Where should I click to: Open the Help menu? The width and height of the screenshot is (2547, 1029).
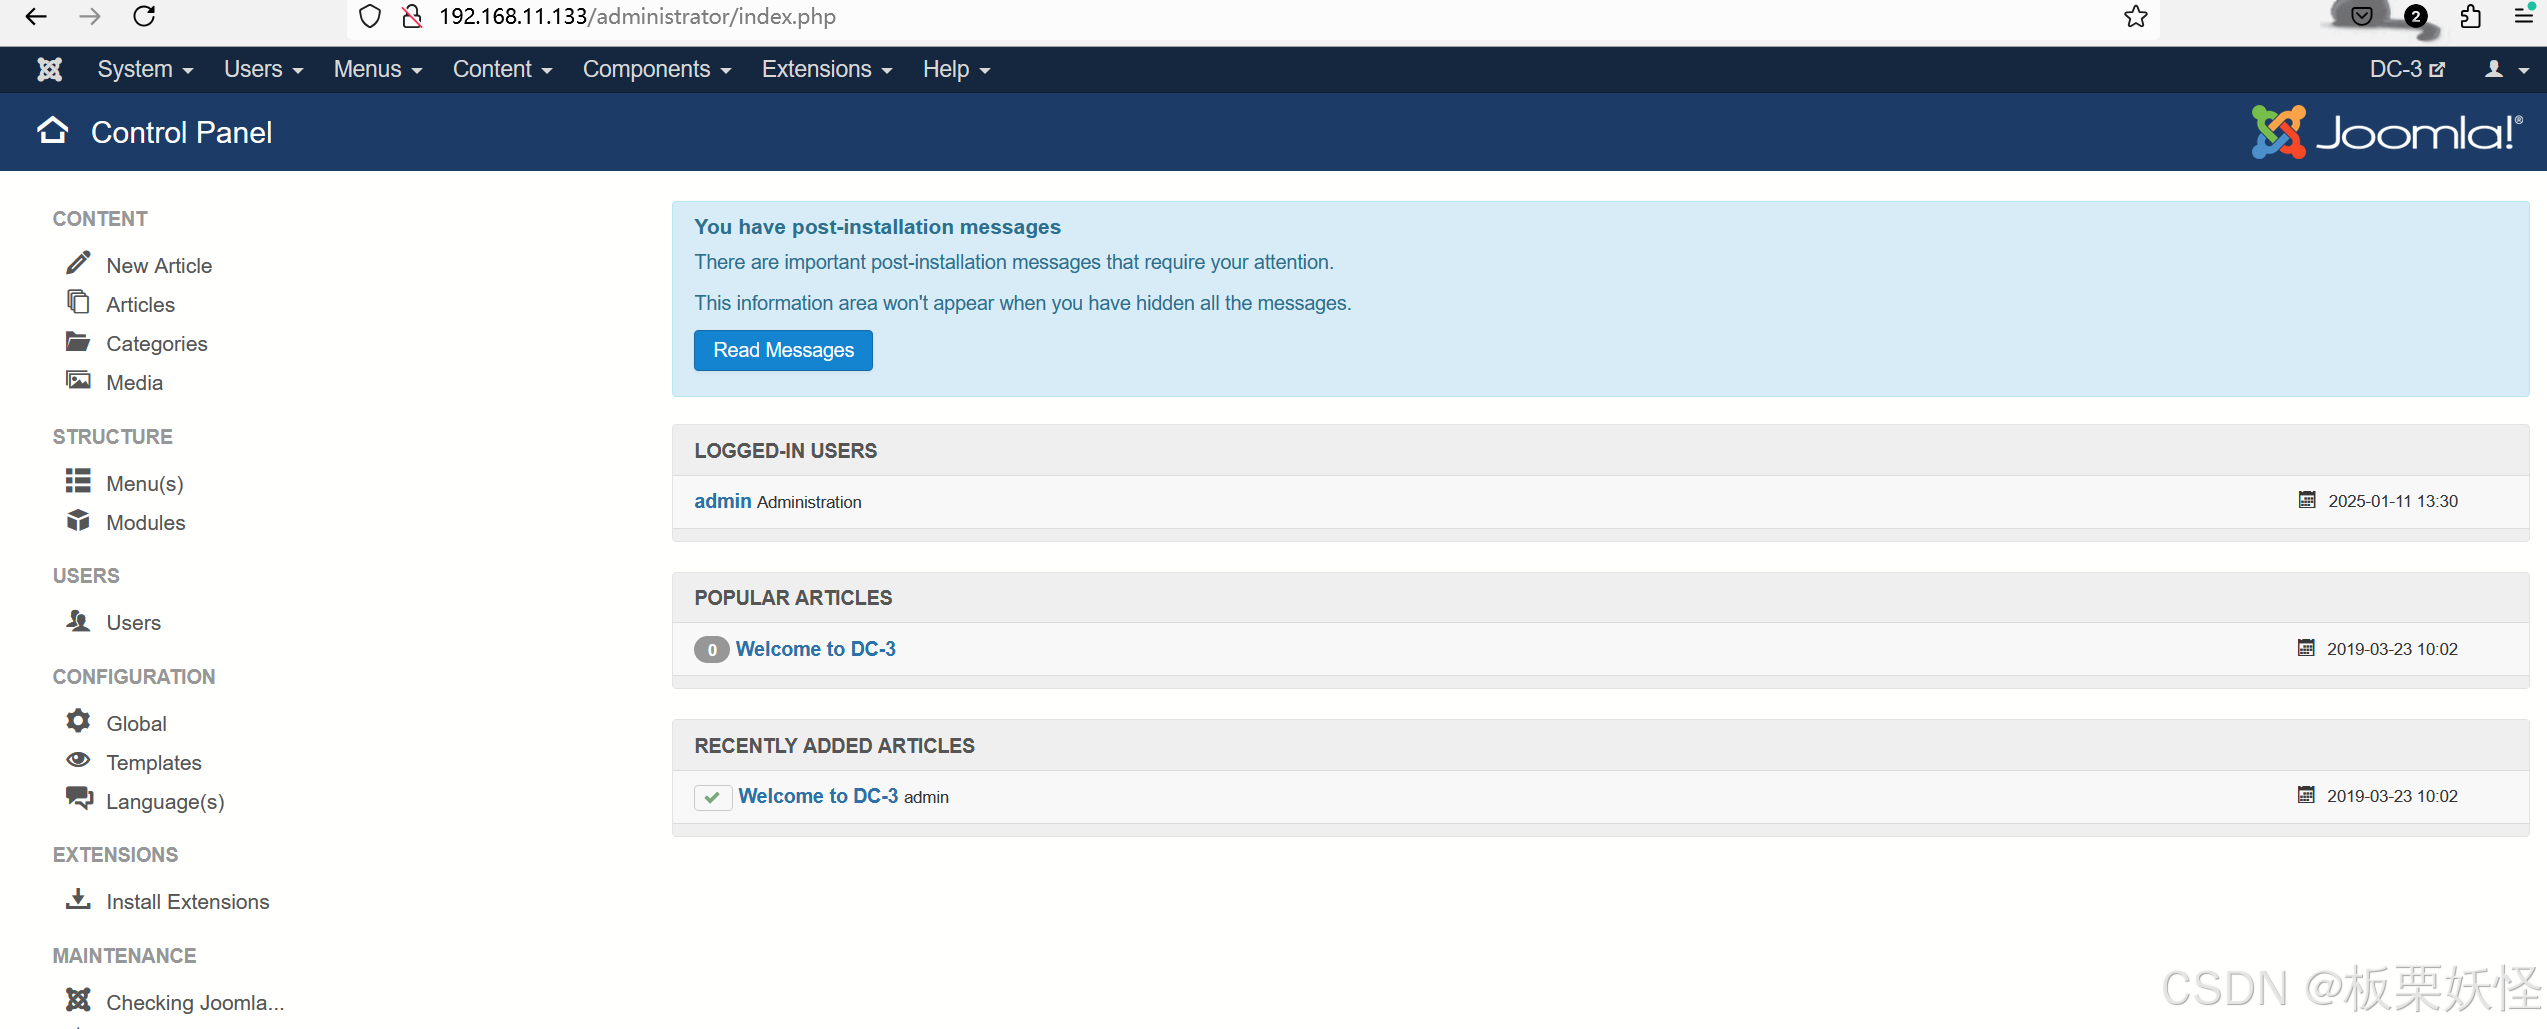(956, 69)
